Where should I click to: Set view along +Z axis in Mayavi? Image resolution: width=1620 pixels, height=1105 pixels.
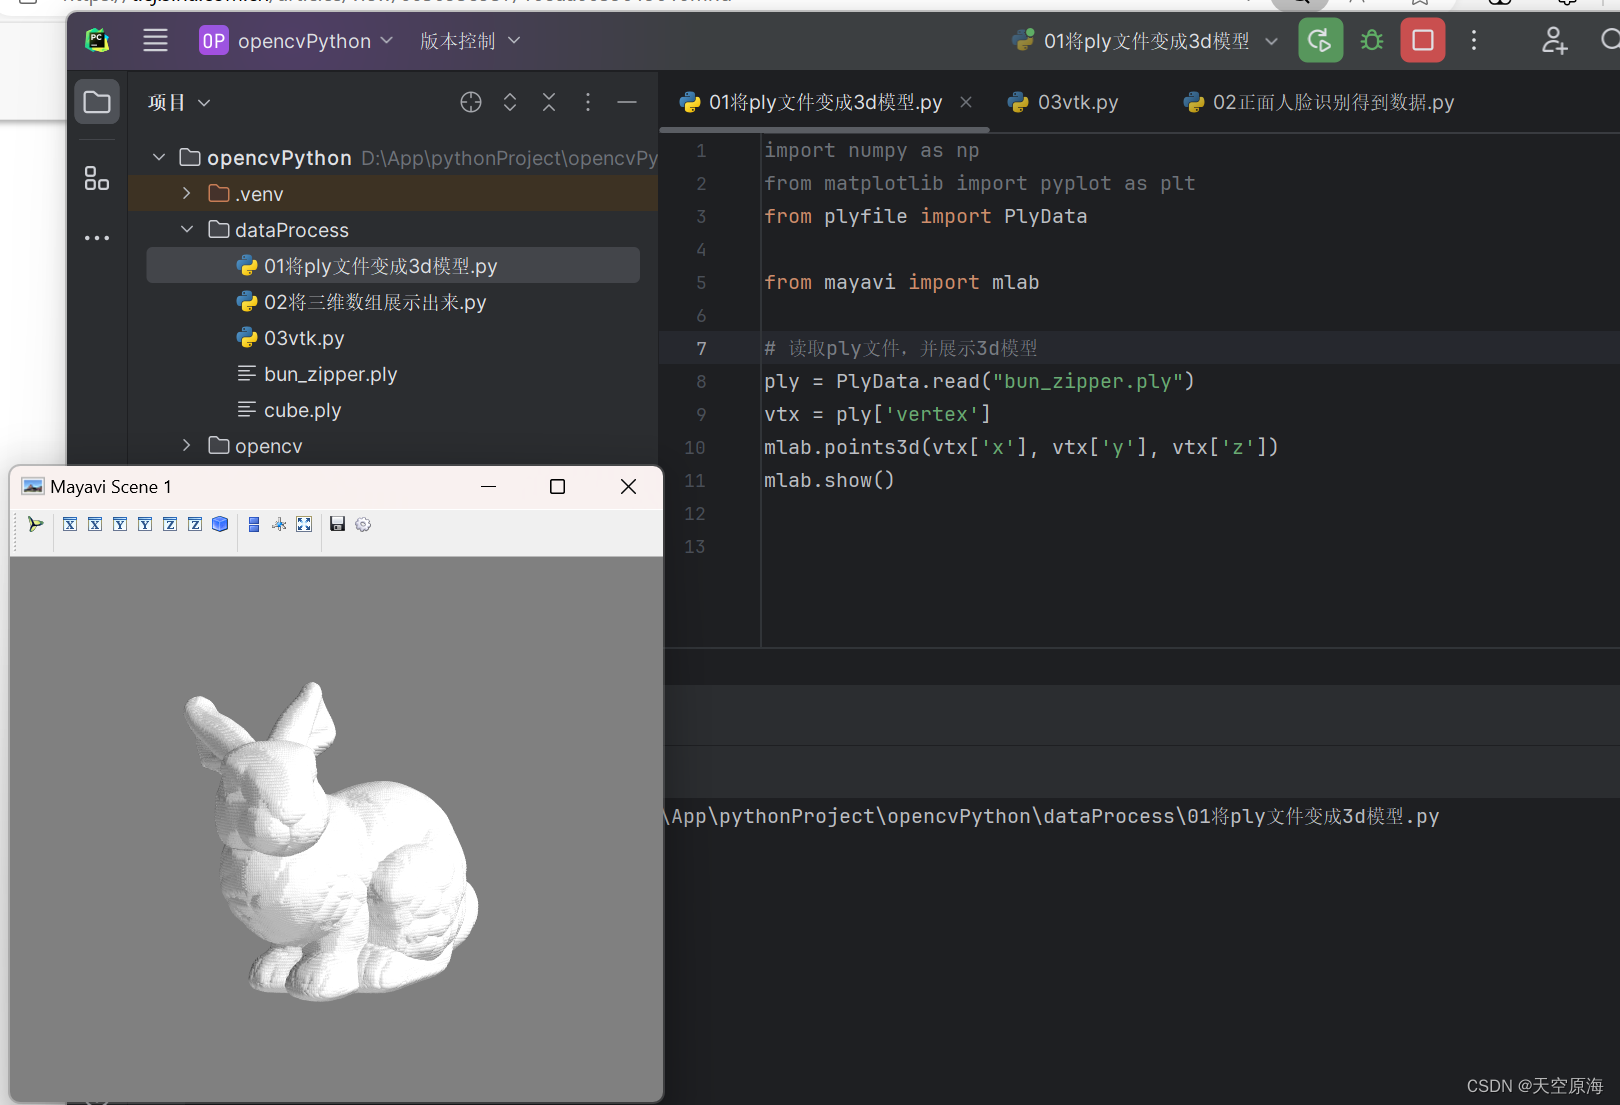(x=170, y=524)
